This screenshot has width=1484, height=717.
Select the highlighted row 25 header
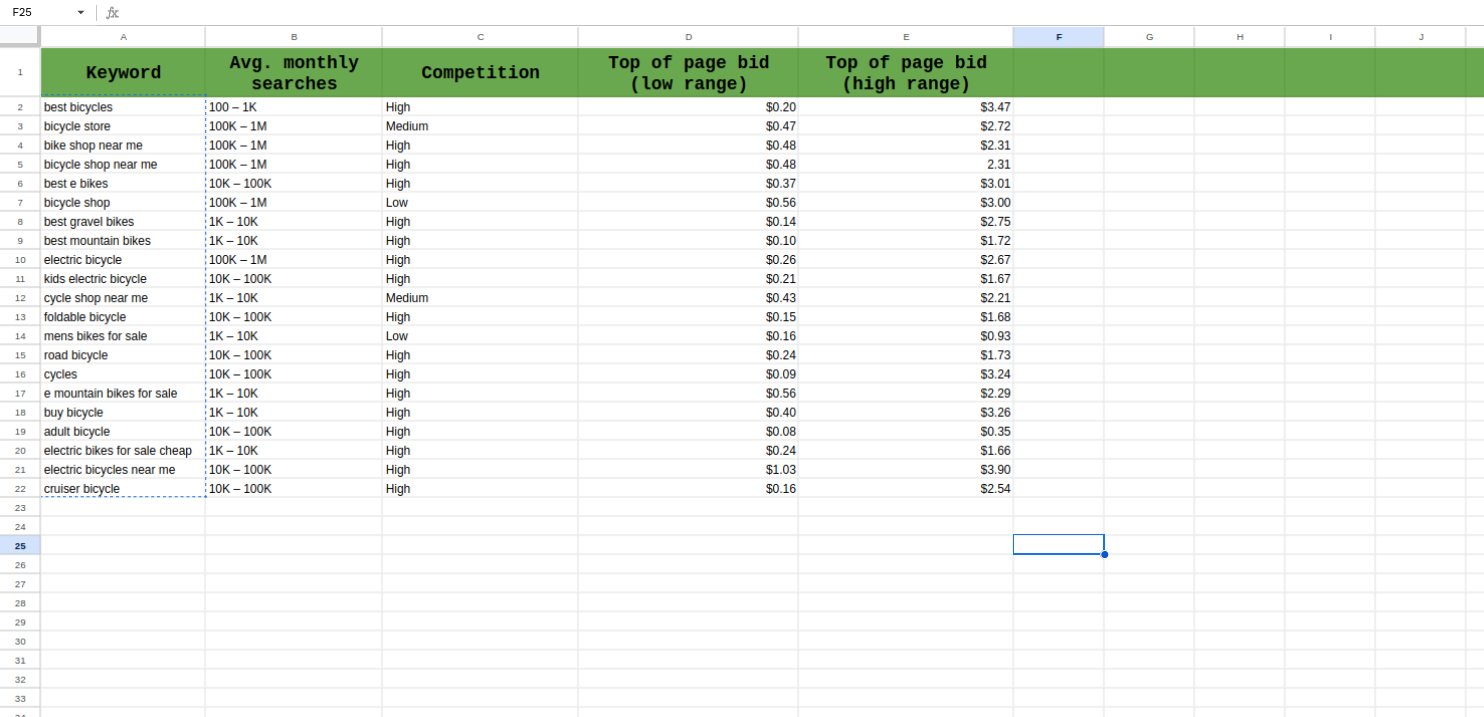pos(20,545)
